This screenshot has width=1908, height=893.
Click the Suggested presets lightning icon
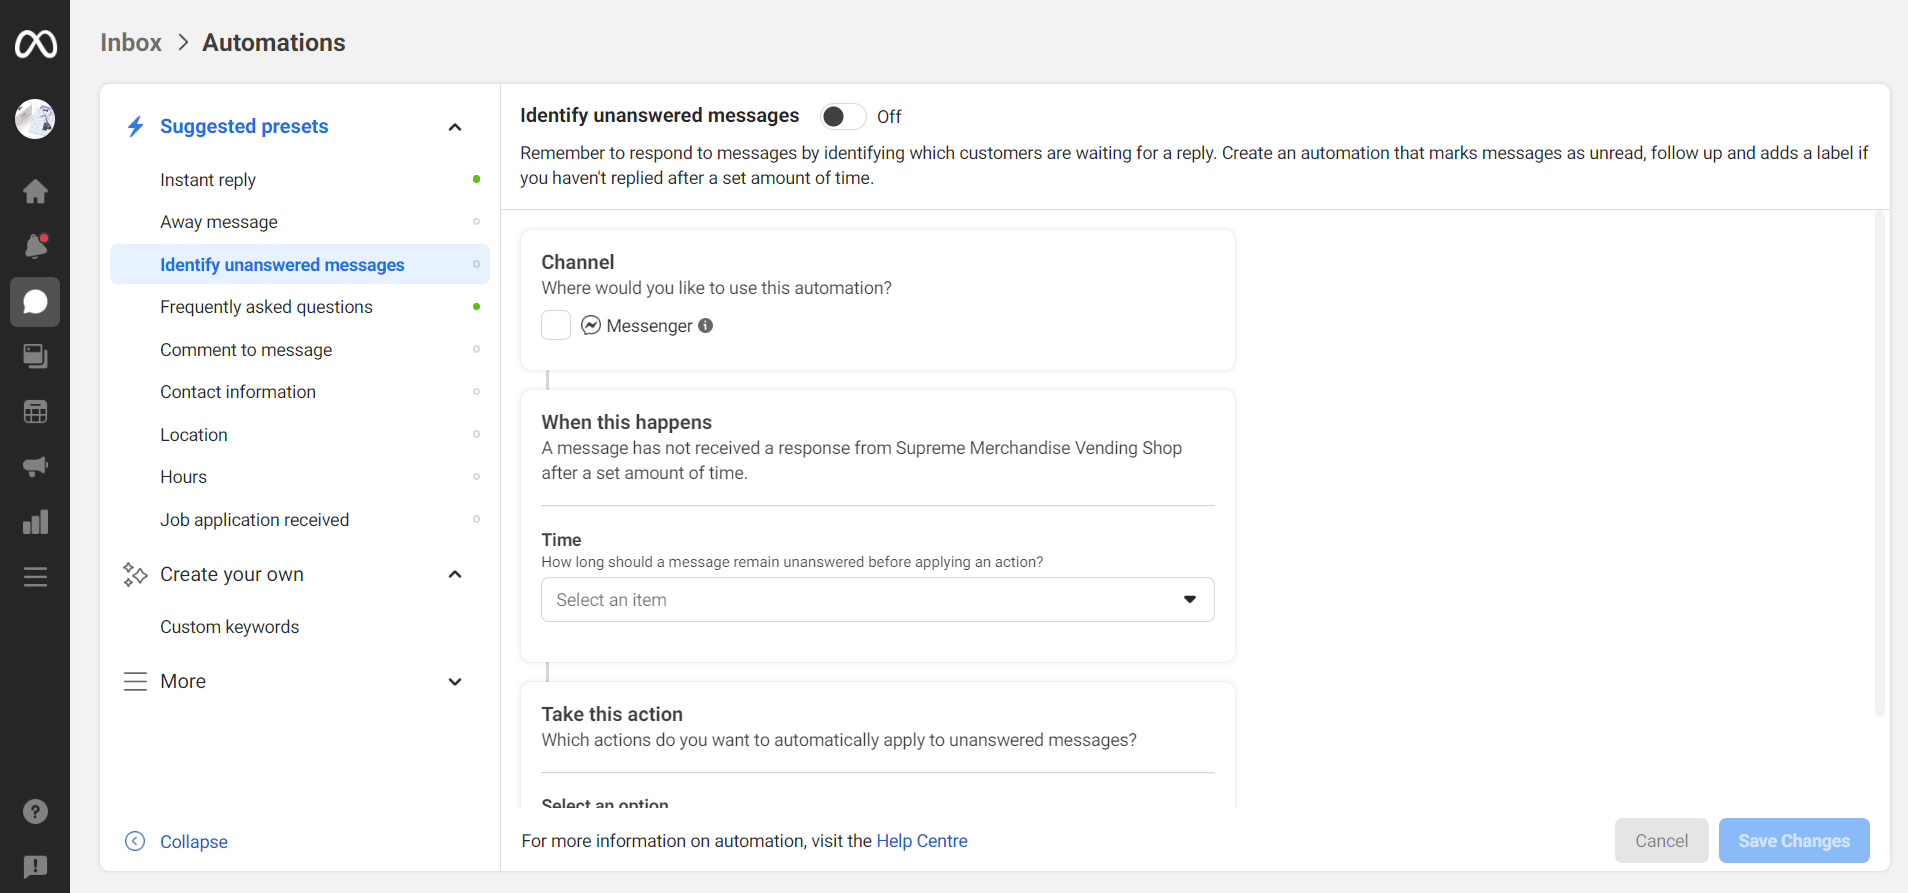(135, 126)
